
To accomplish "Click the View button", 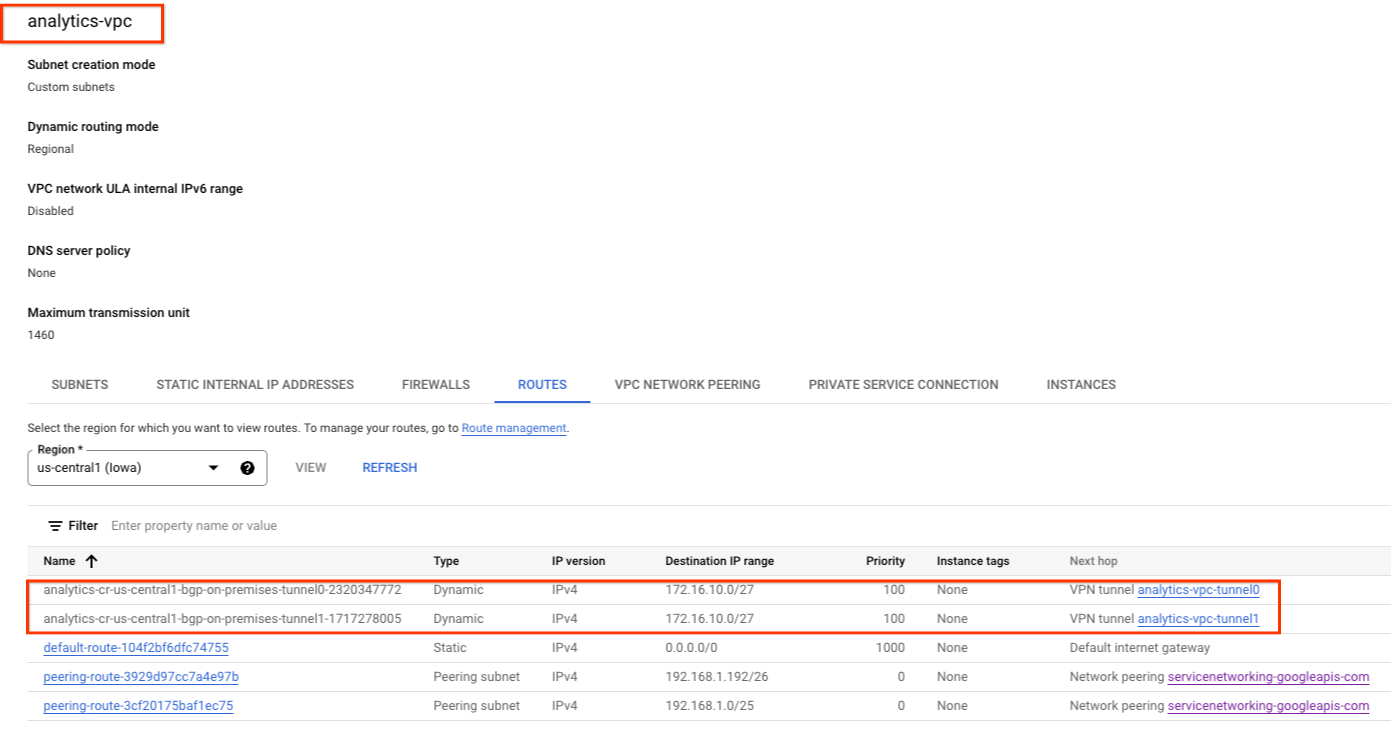I will point(311,468).
